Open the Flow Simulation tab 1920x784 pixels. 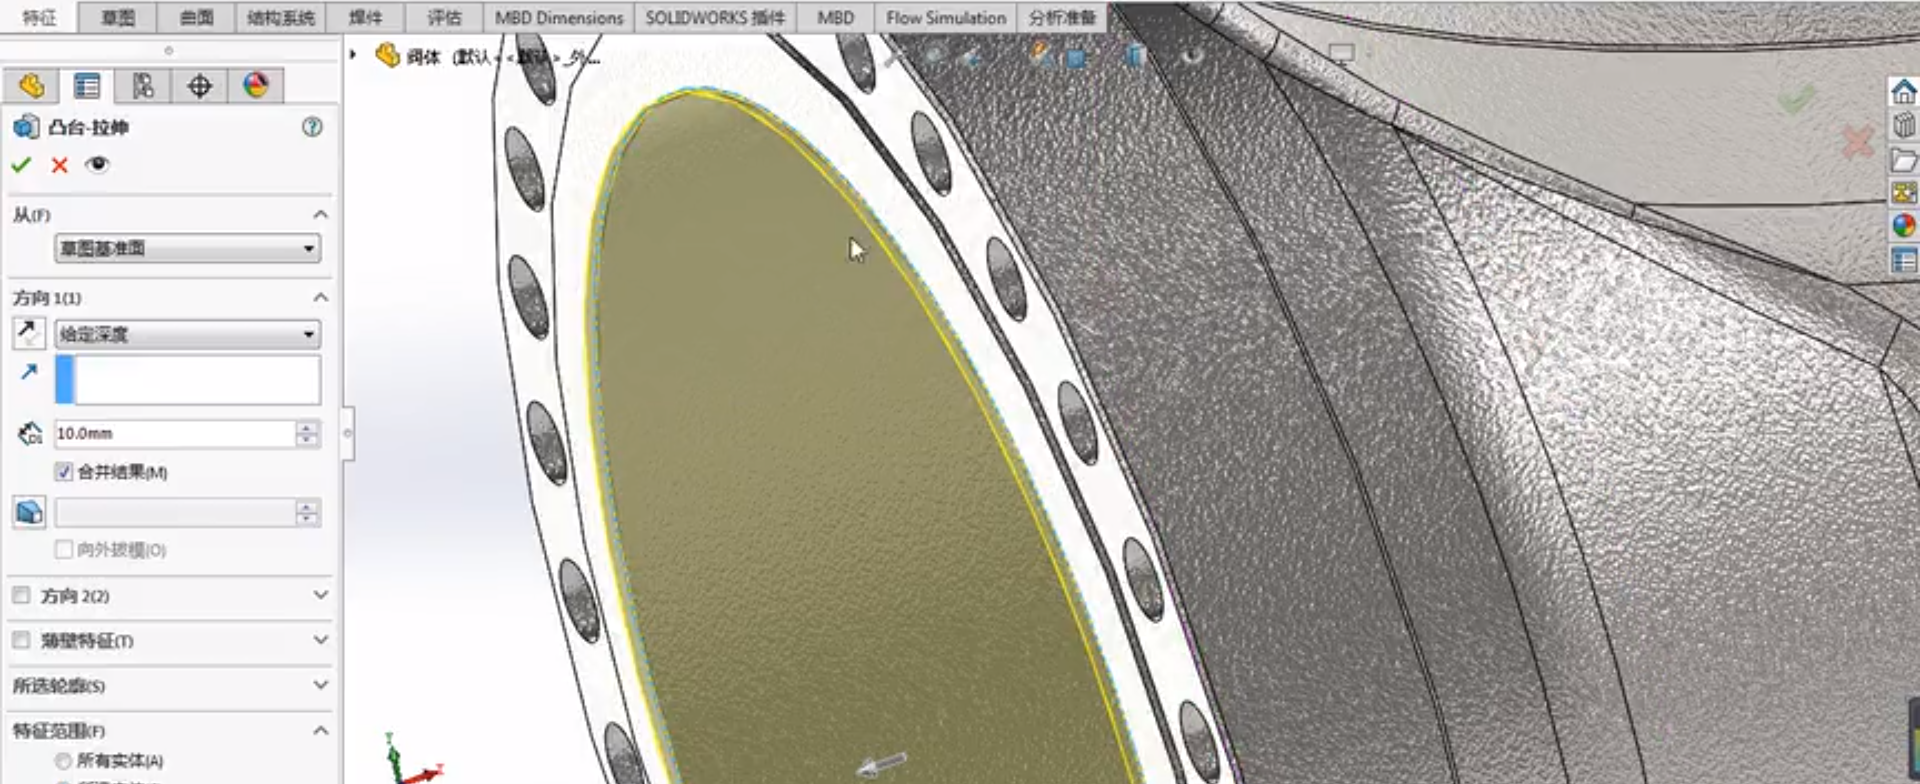pyautogui.click(x=945, y=18)
